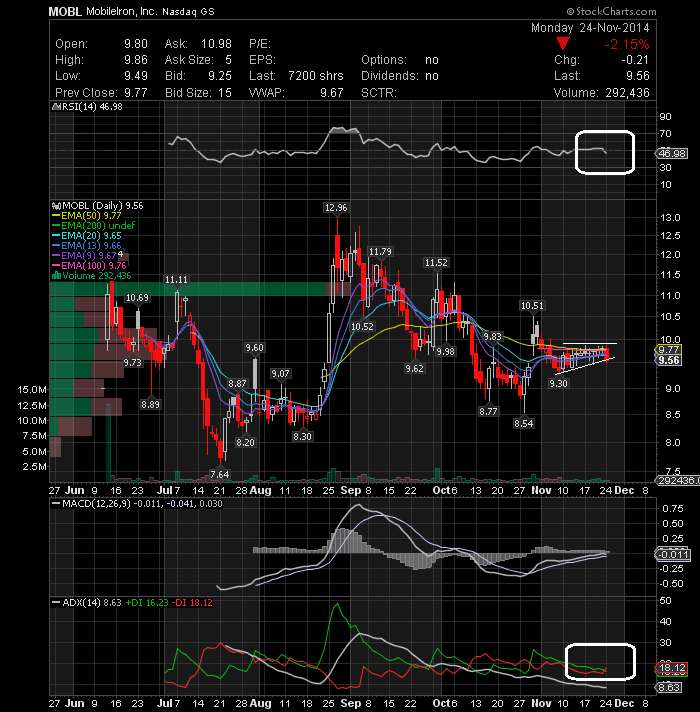Viewport: 700px width, 712px height.
Task: Click the Chg value -0.21
Action: pyautogui.click(x=636, y=60)
